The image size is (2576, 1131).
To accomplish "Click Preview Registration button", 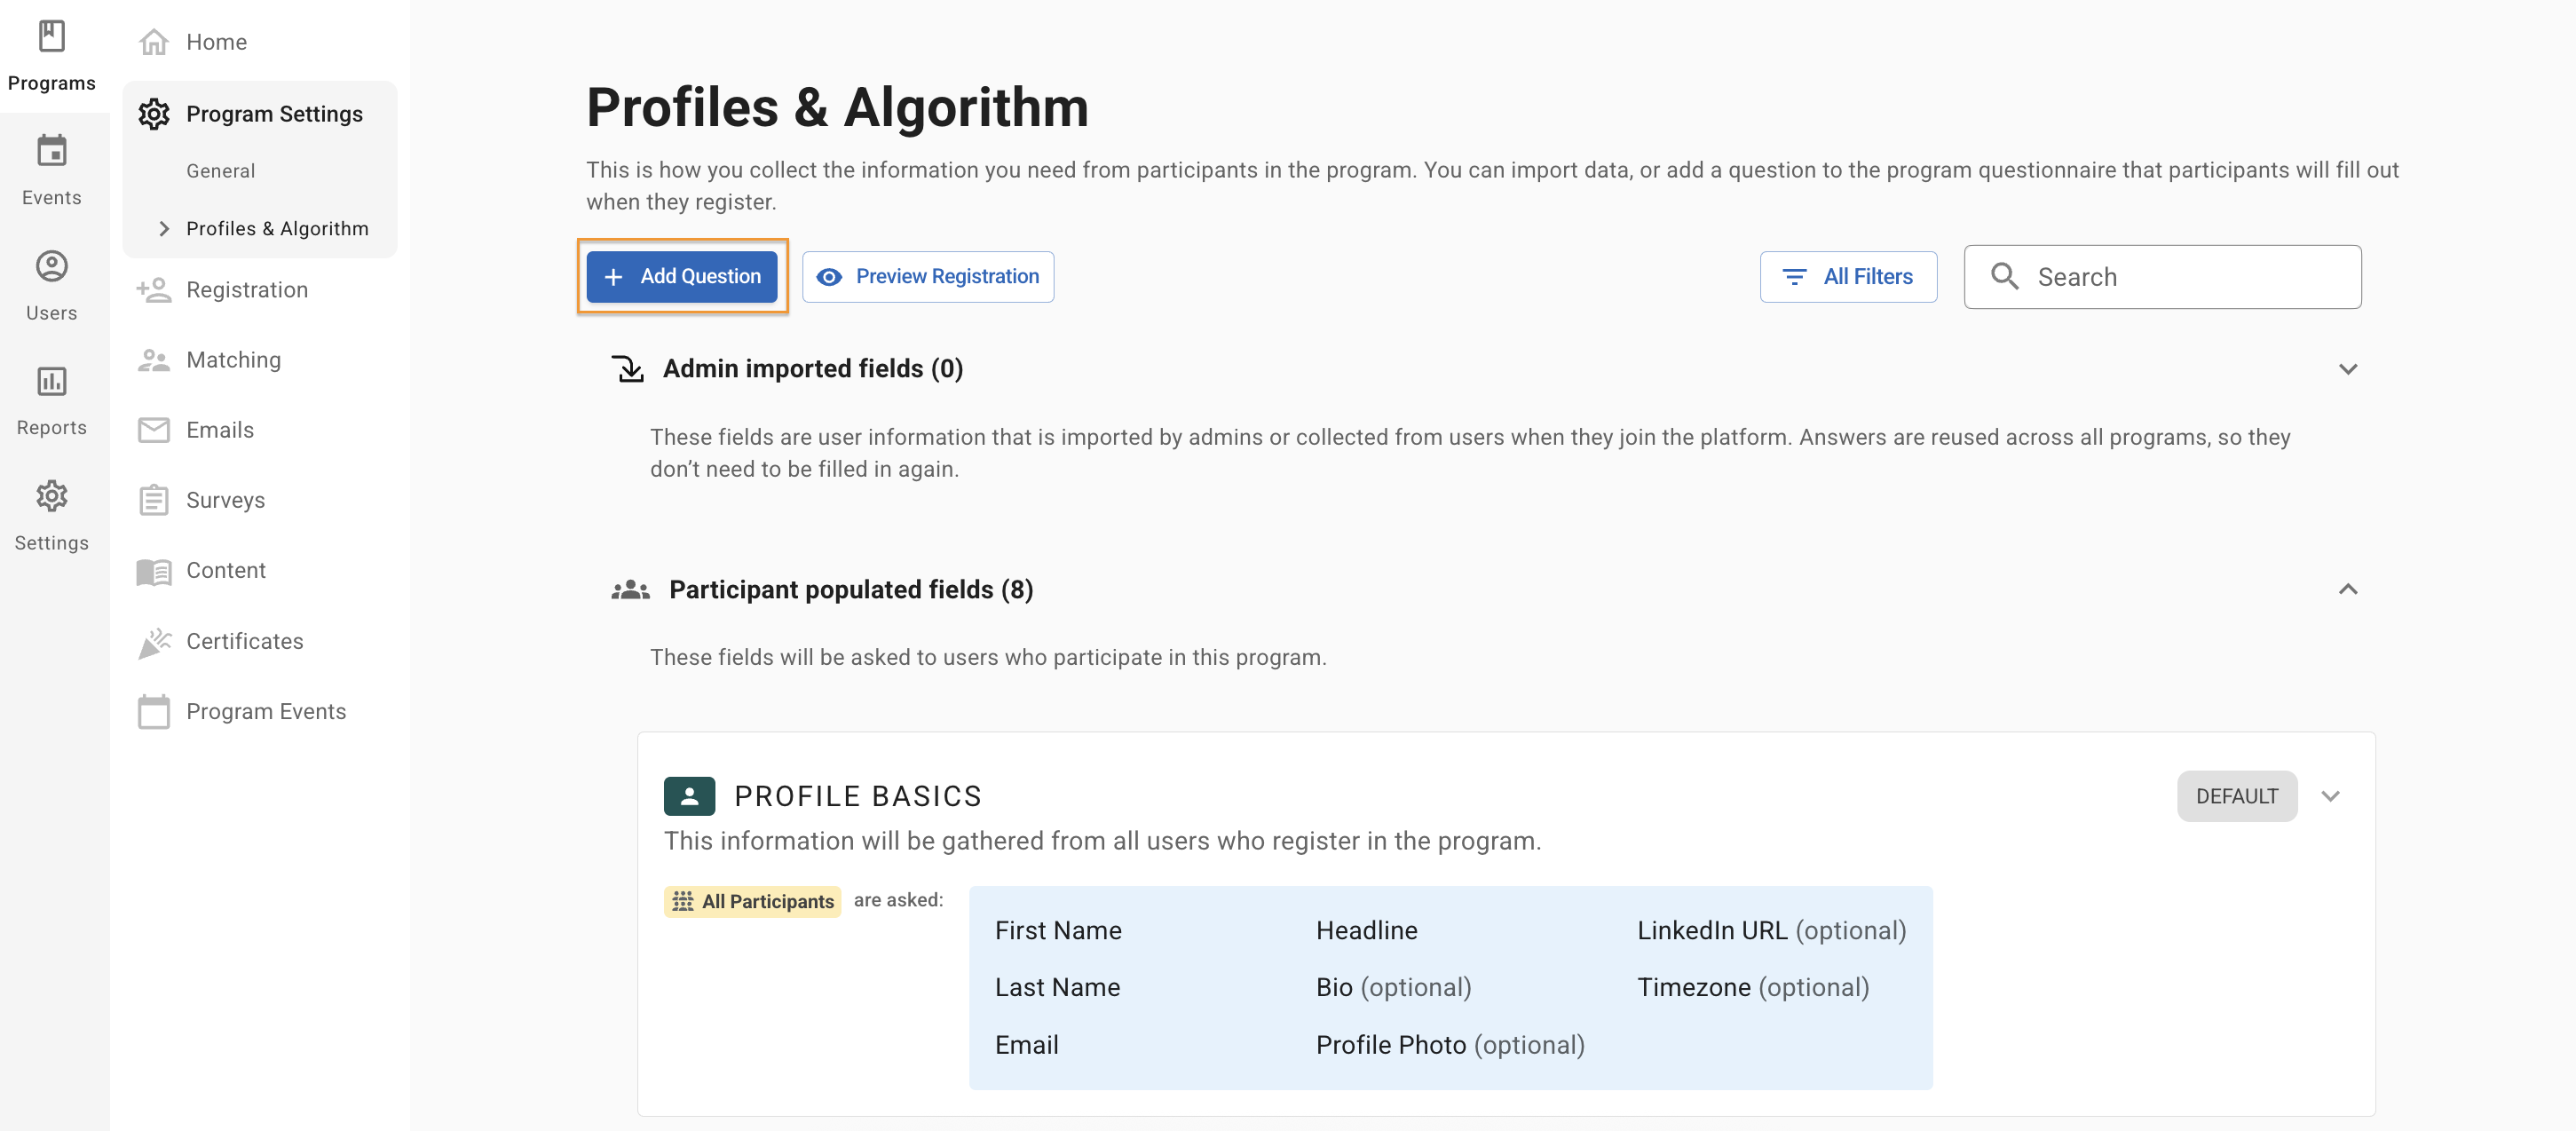I will [x=927, y=276].
